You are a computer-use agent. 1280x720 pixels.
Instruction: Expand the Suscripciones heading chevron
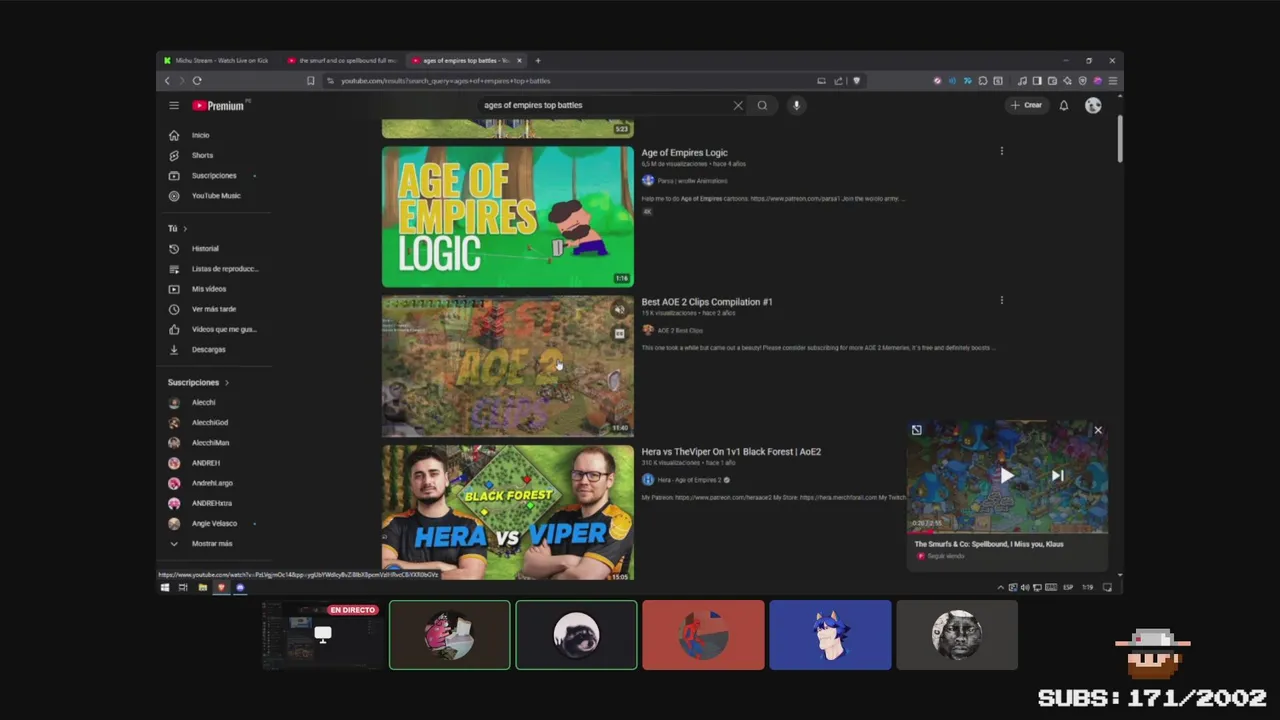227,382
